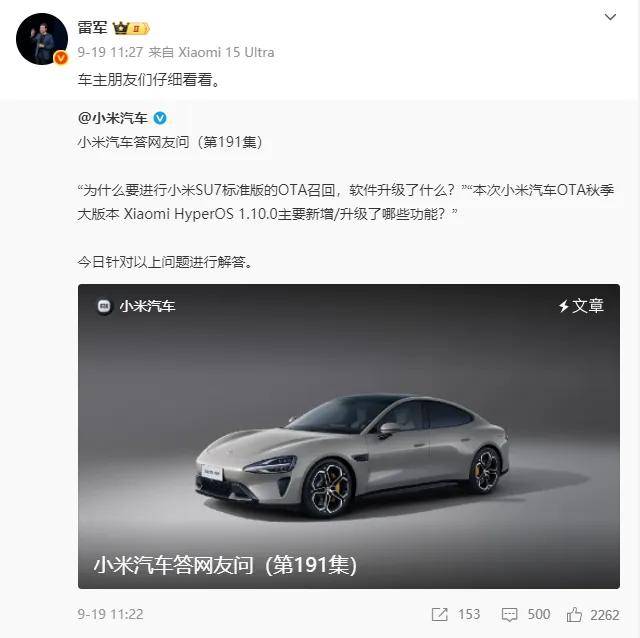This screenshot has height=638, width=640.
Task: Click the 500 comments count
Action: tap(538, 614)
